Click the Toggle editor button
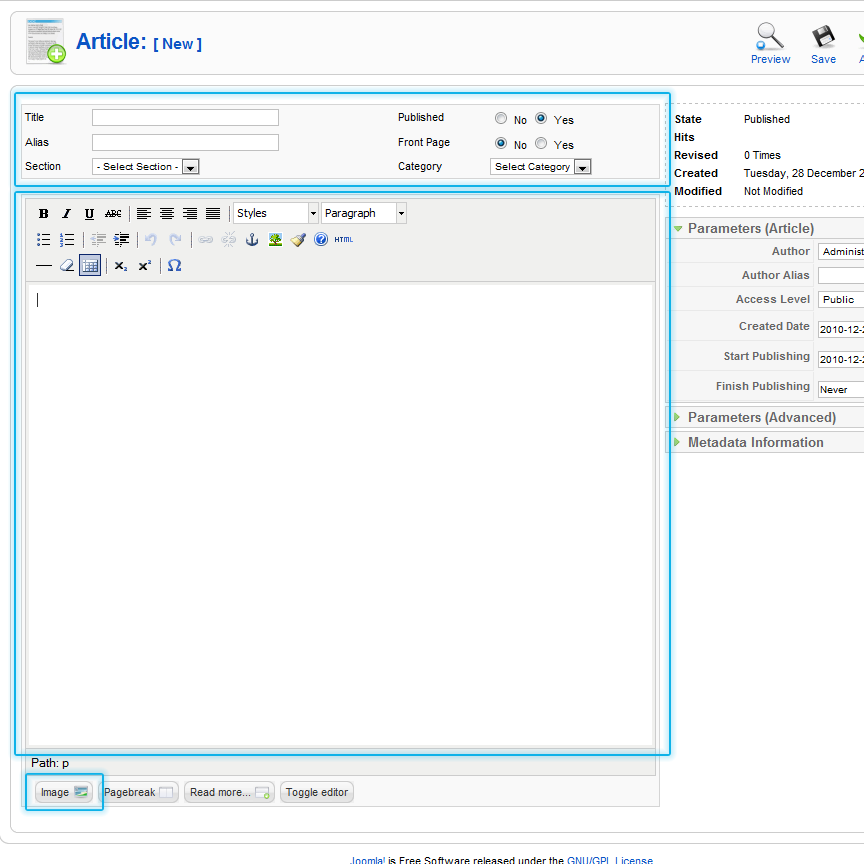 point(317,792)
